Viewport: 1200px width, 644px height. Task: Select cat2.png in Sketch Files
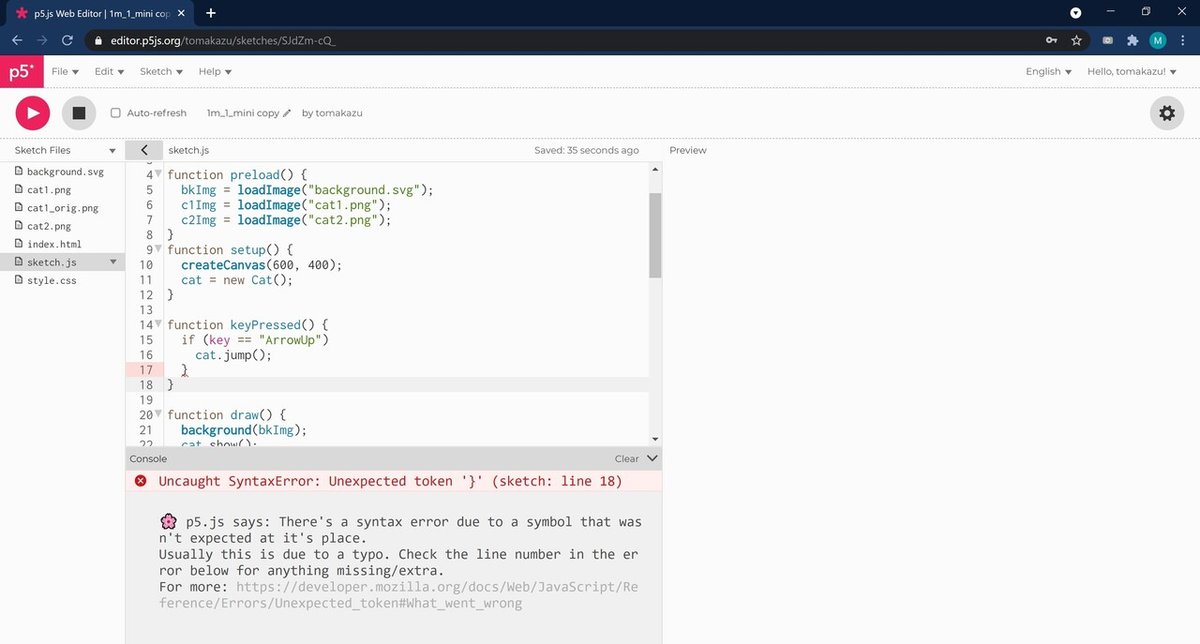click(x=49, y=226)
